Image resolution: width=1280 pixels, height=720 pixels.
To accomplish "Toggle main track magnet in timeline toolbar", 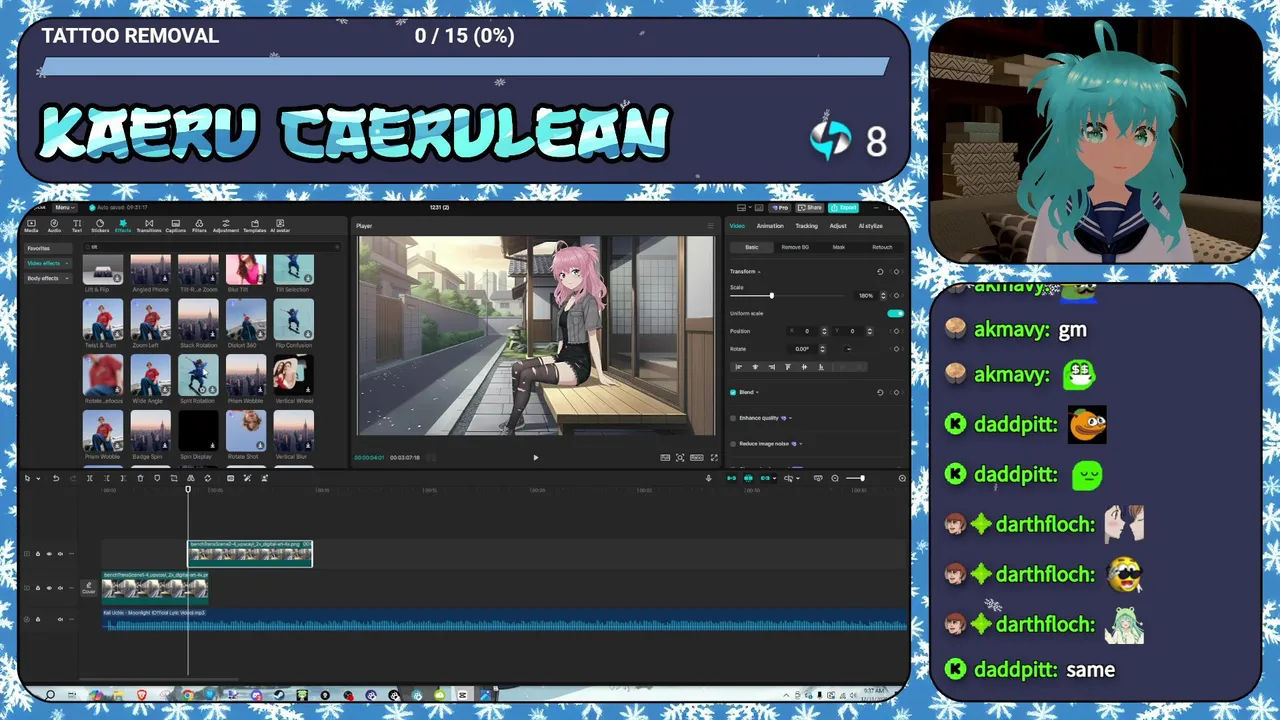I will [x=731, y=478].
